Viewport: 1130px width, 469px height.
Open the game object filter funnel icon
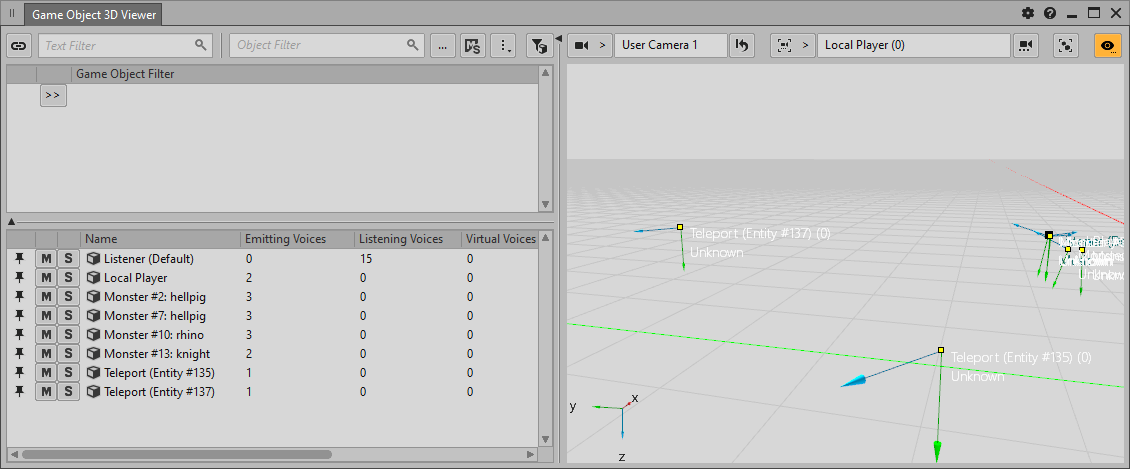539,45
